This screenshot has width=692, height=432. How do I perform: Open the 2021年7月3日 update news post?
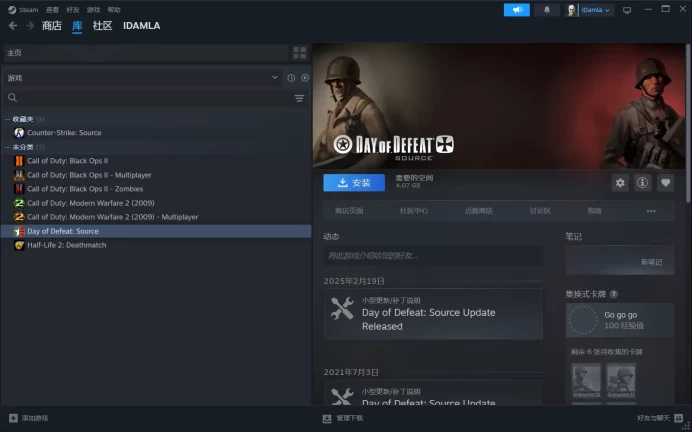click(x=433, y=393)
